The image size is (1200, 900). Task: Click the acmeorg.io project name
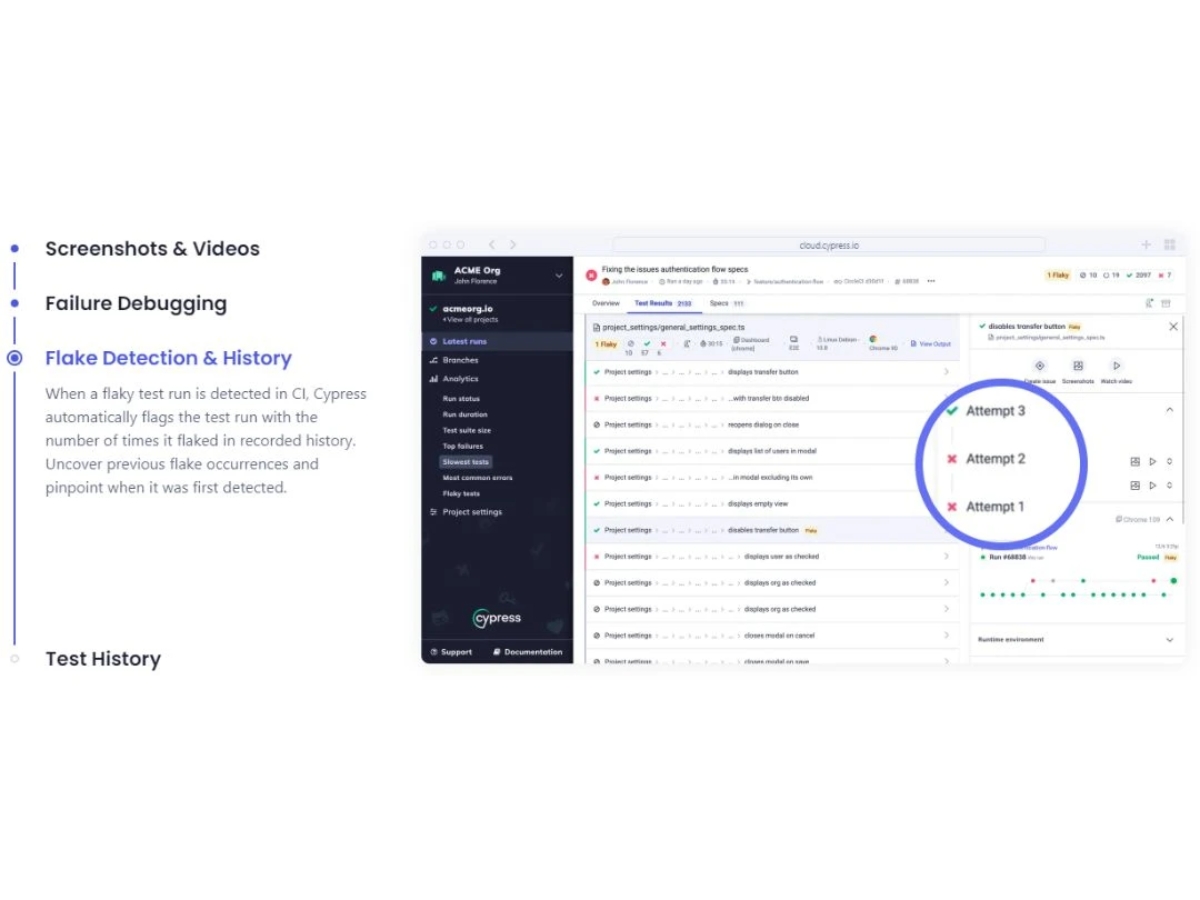tap(468, 309)
